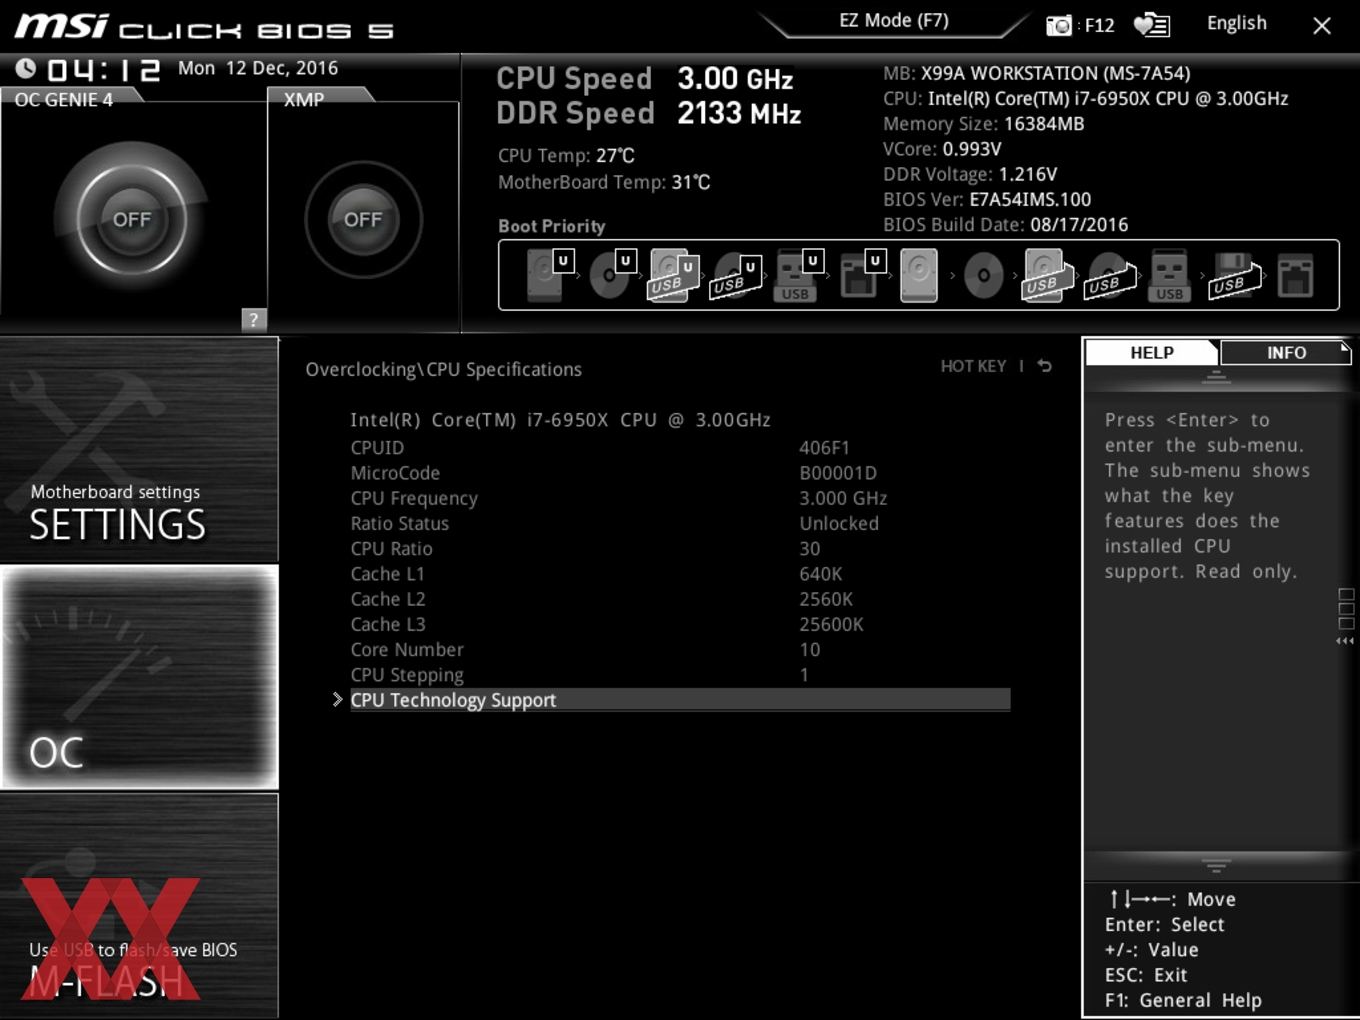Click the MicroCode value B00001D
The width and height of the screenshot is (1360, 1020).
pos(838,473)
